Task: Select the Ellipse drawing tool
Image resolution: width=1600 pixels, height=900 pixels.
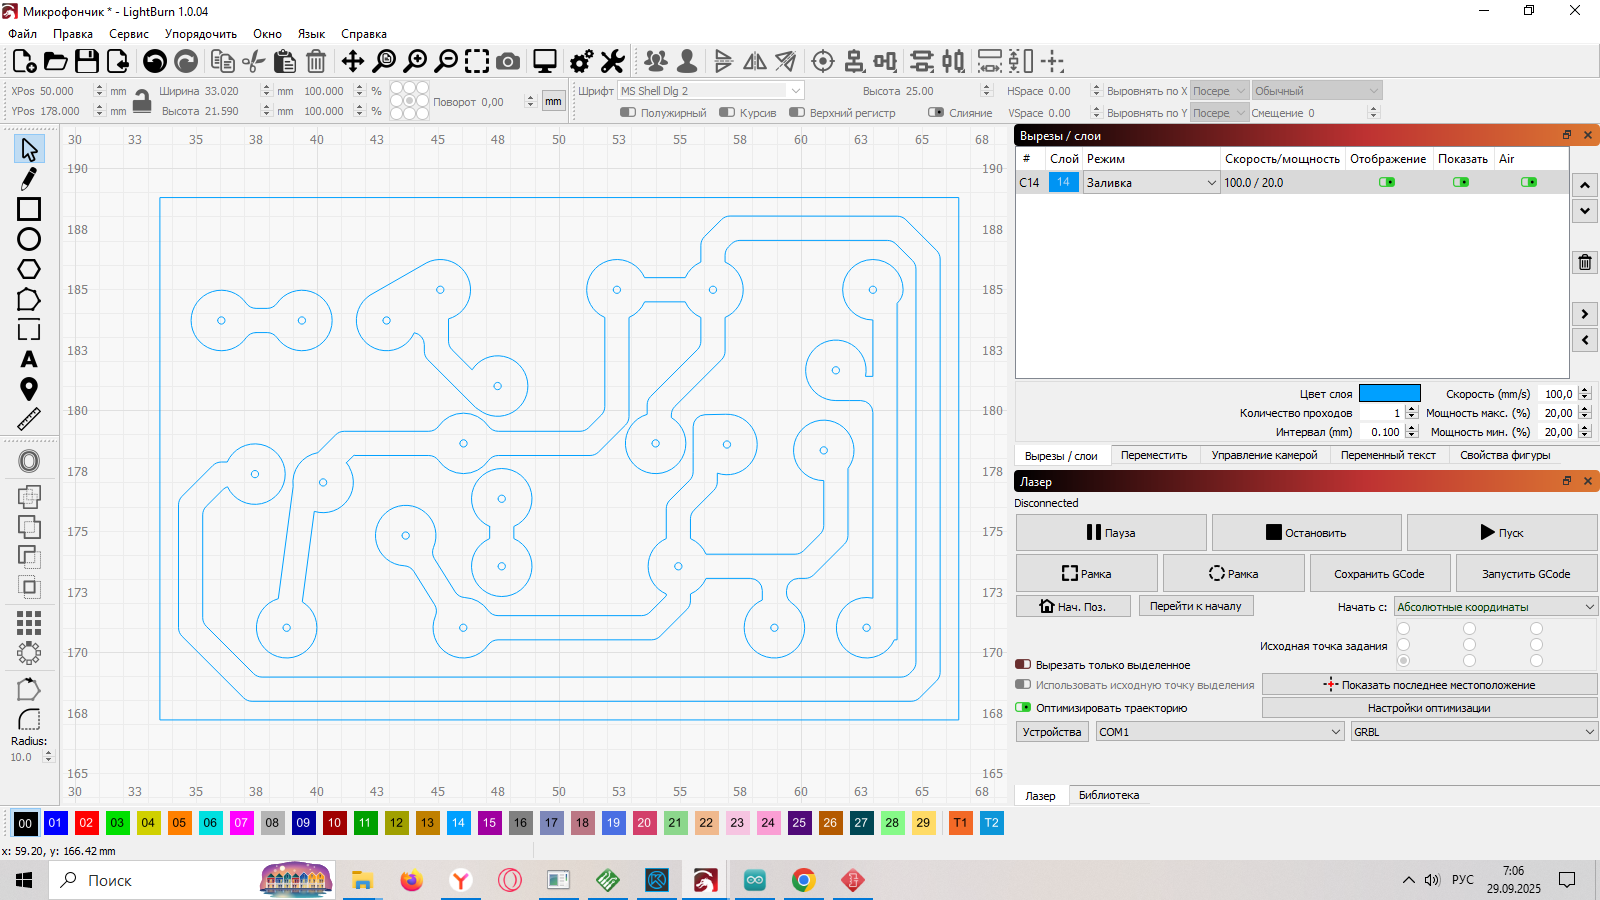Action: tap(29, 239)
